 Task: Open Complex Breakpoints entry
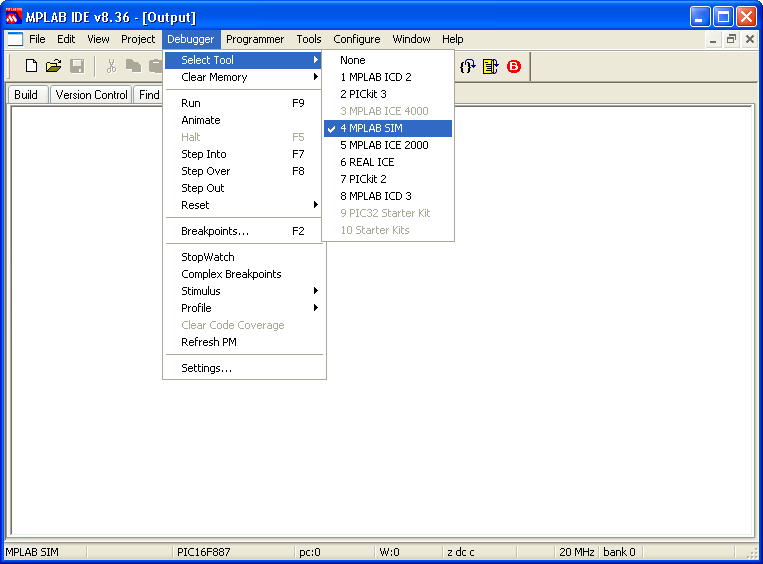tap(243, 274)
